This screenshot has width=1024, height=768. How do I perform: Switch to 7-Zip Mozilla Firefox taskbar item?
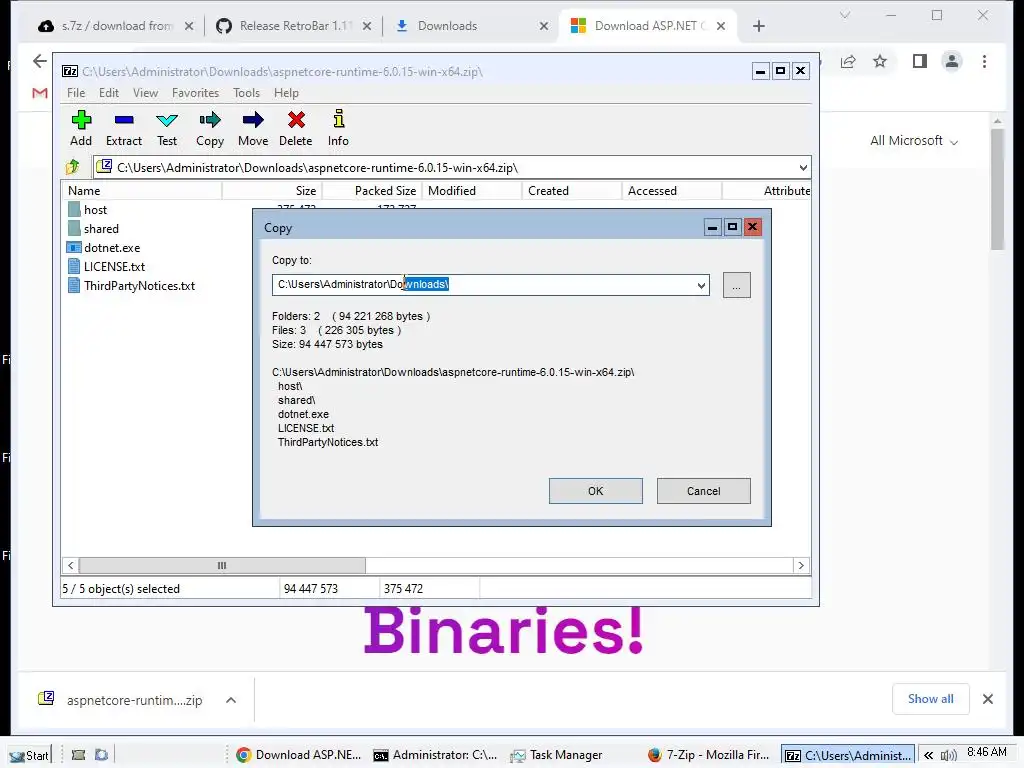pos(709,755)
